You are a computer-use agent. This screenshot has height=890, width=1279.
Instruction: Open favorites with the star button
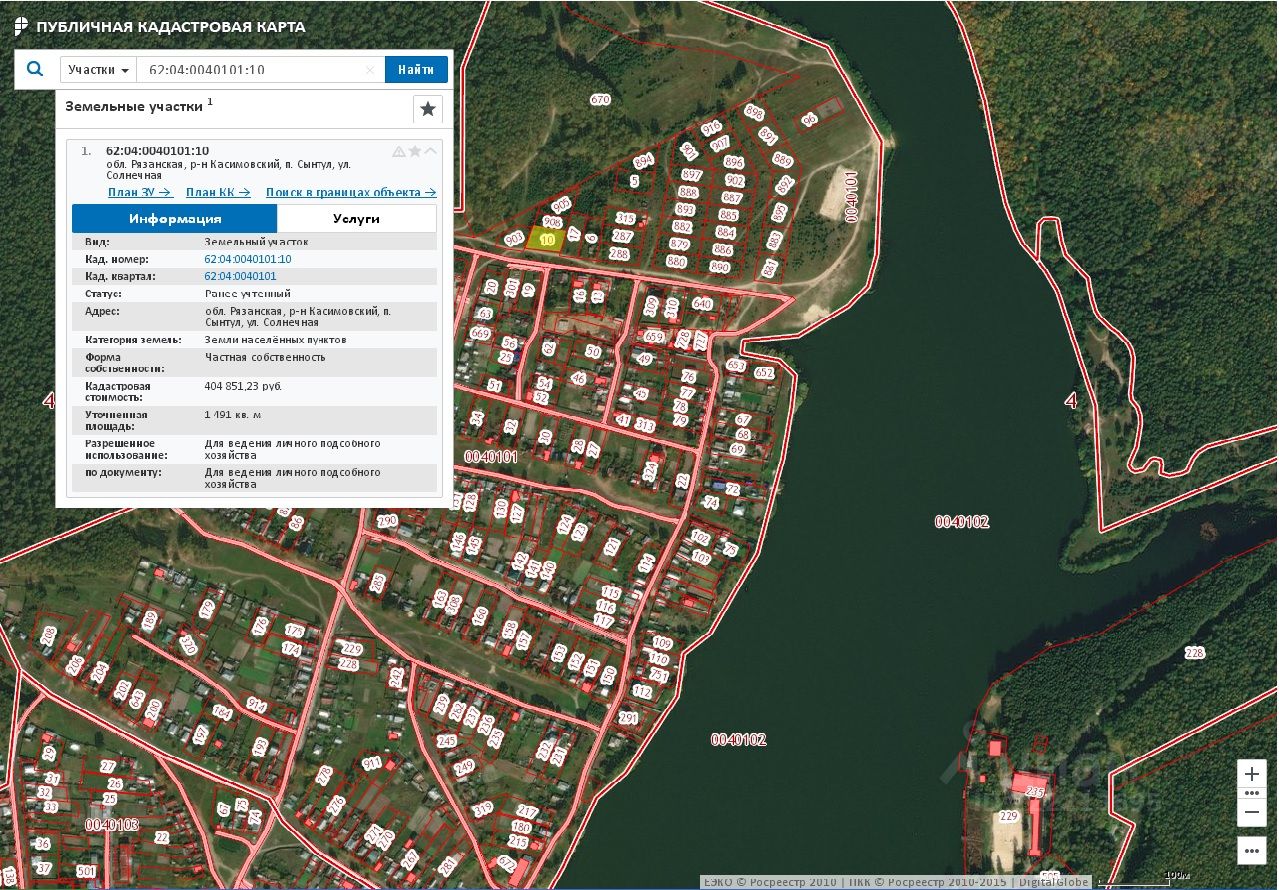coord(428,109)
